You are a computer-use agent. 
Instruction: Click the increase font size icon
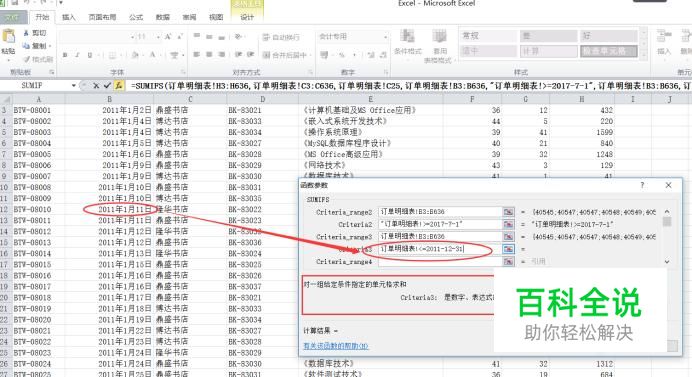[168, 37]
